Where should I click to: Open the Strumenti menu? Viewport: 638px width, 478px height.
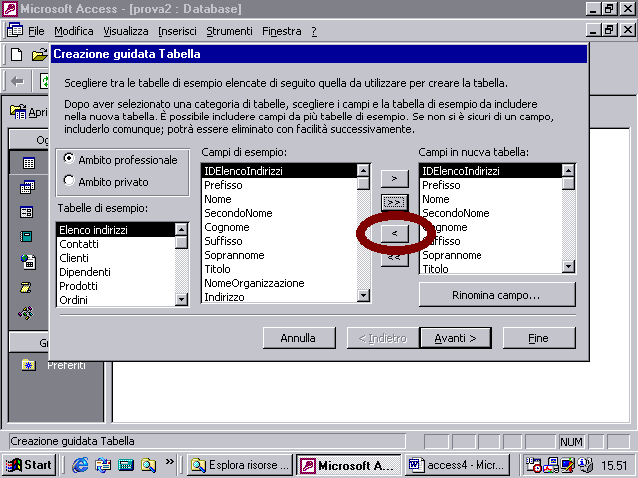[229, 31]
